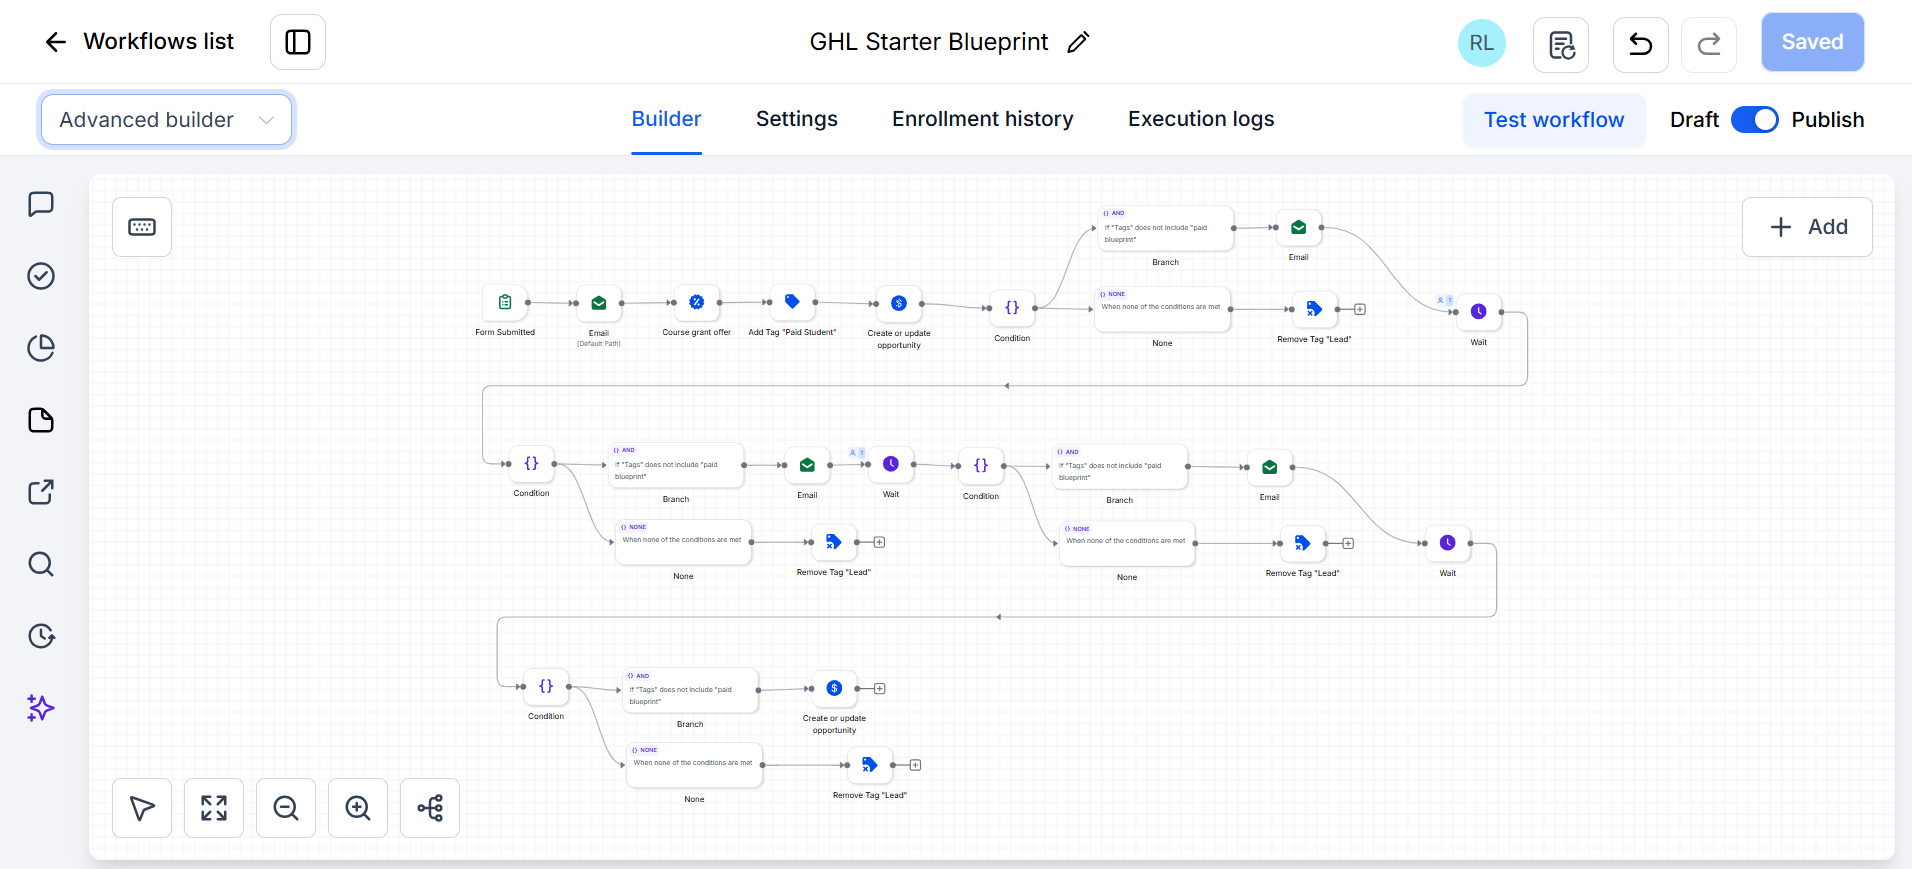The width and height of the screenshot is (1912, 869).
Task: Open the version history notes icon
Action: [x=1561, y=44]
